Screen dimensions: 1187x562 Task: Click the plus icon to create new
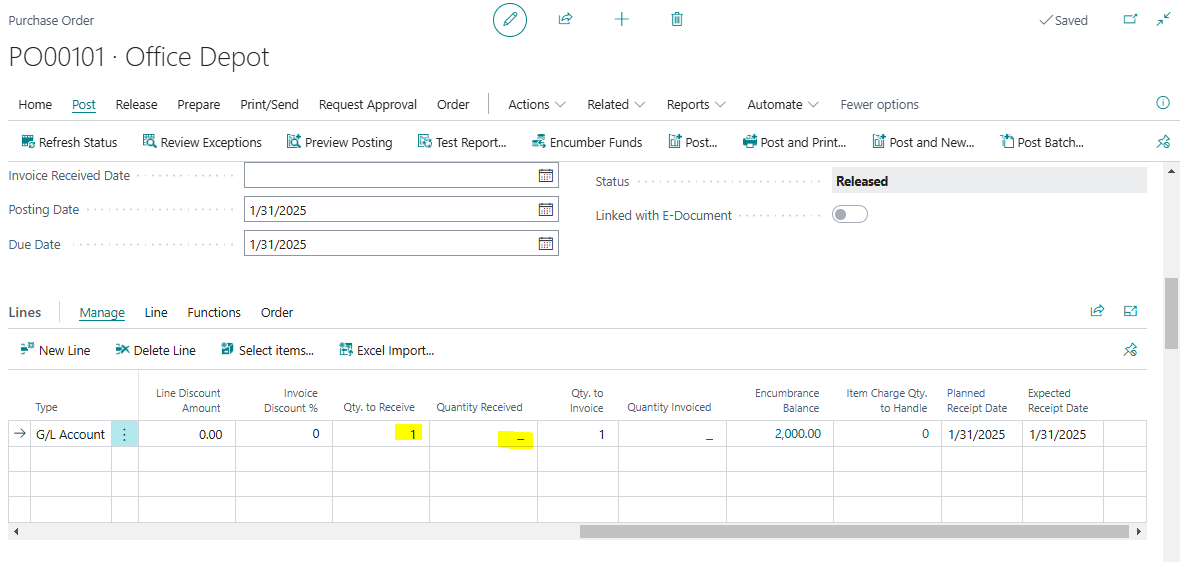[622, 20]
